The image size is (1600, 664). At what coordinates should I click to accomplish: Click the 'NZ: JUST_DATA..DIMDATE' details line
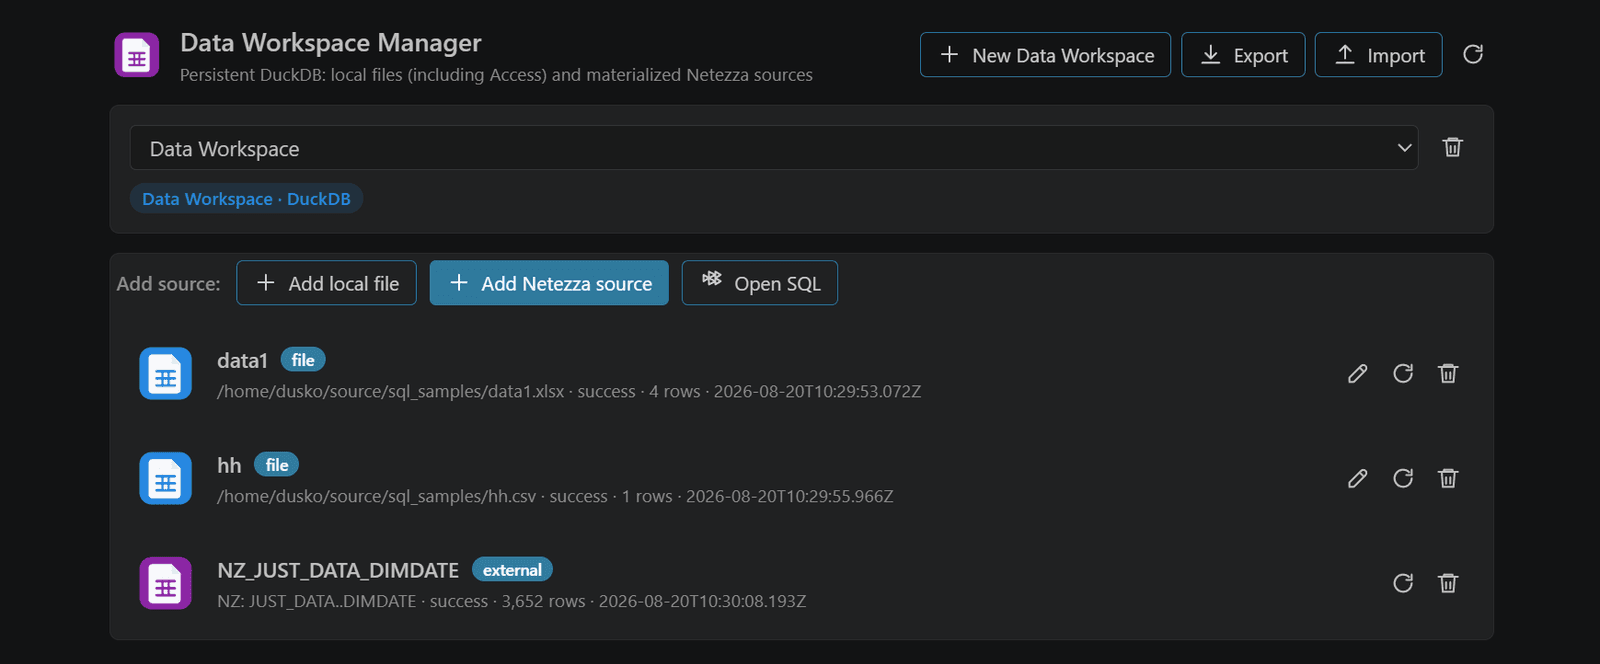[512, 602]
